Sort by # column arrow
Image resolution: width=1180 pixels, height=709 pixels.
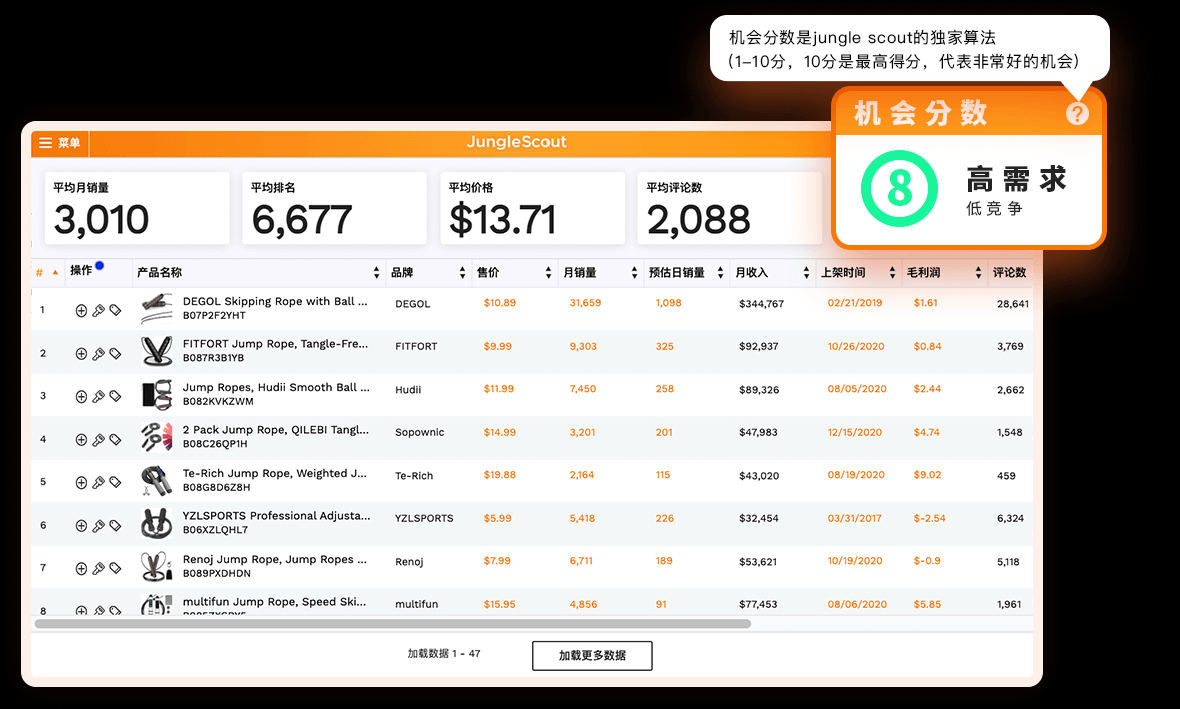(55, 272)
